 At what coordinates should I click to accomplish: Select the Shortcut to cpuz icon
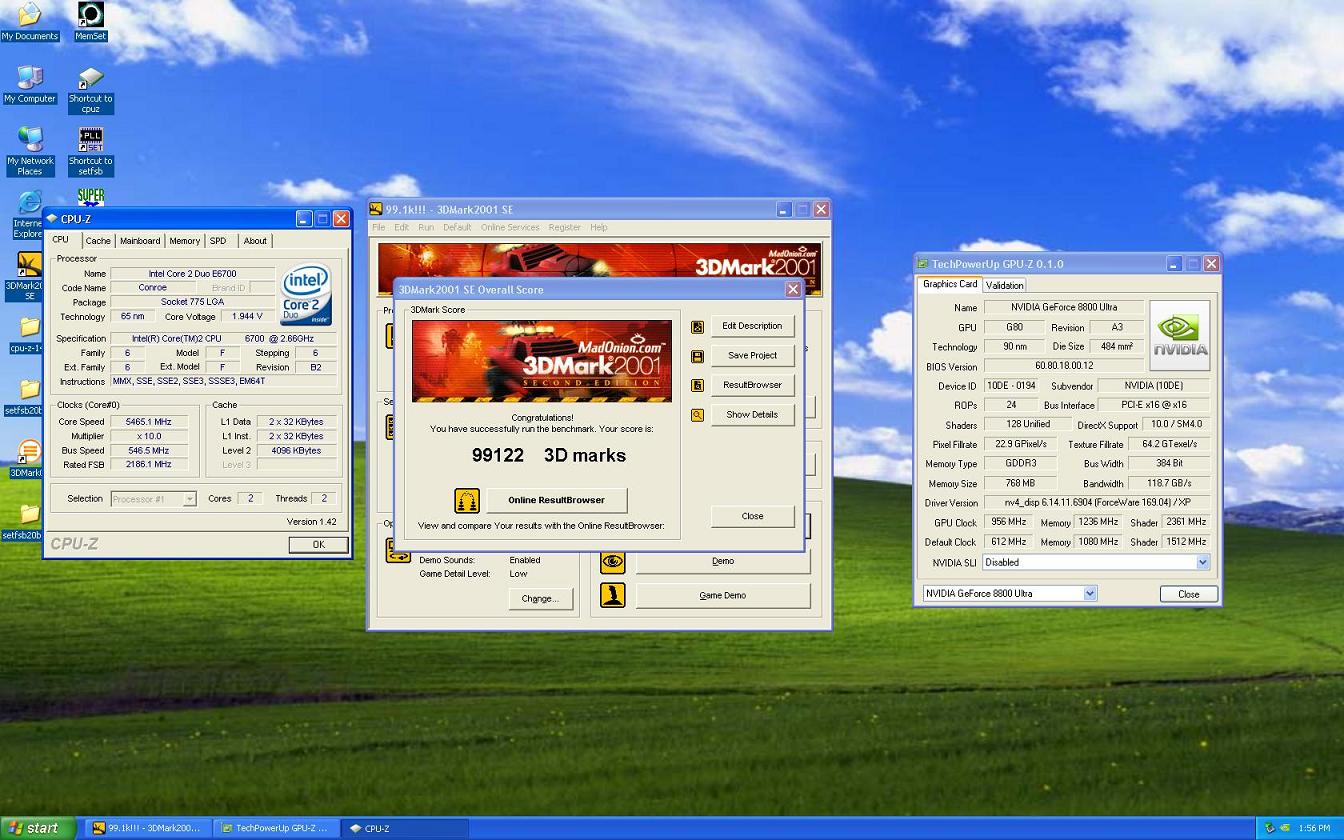point(90,90)
